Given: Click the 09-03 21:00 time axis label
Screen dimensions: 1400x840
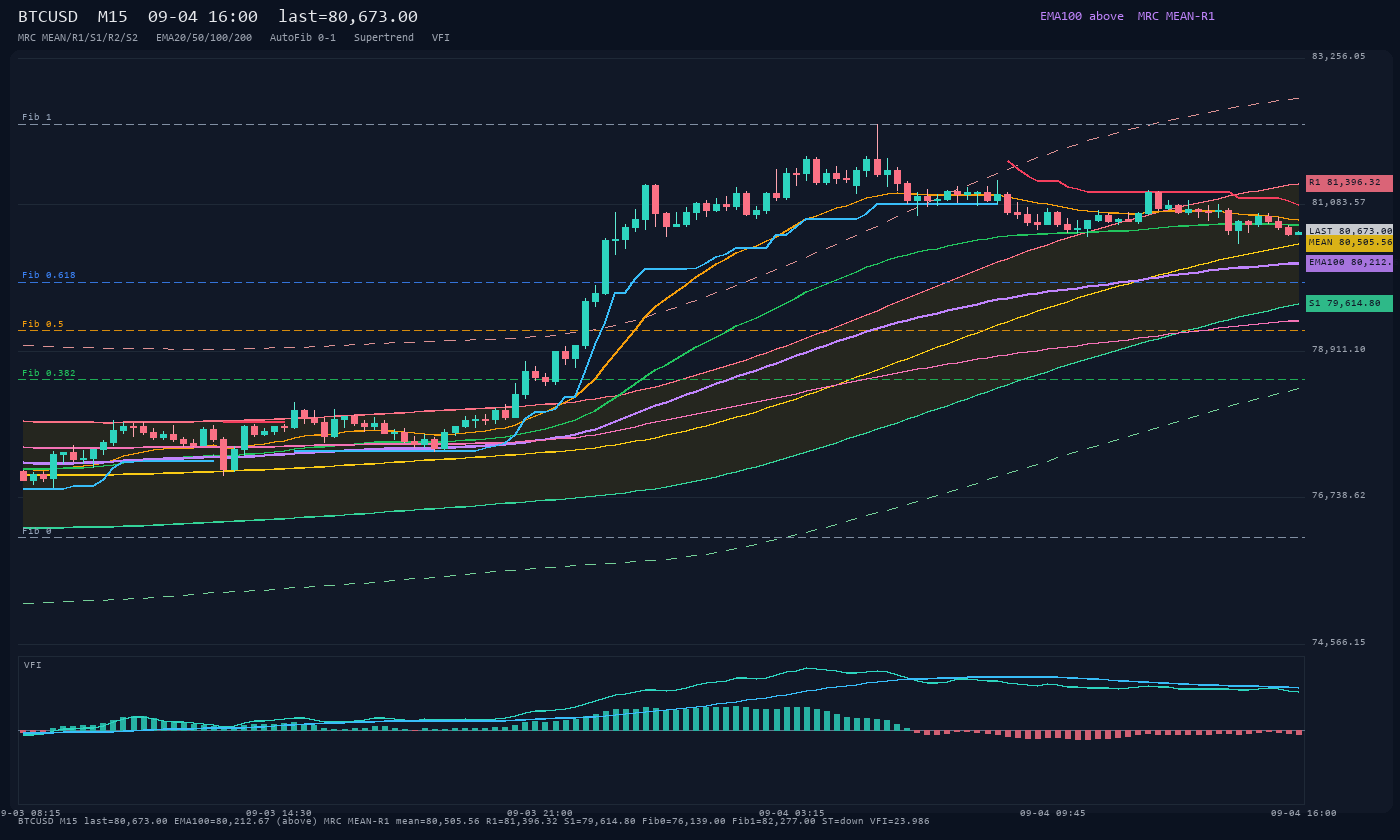Looking at the screenshot, I should point(540,813).
